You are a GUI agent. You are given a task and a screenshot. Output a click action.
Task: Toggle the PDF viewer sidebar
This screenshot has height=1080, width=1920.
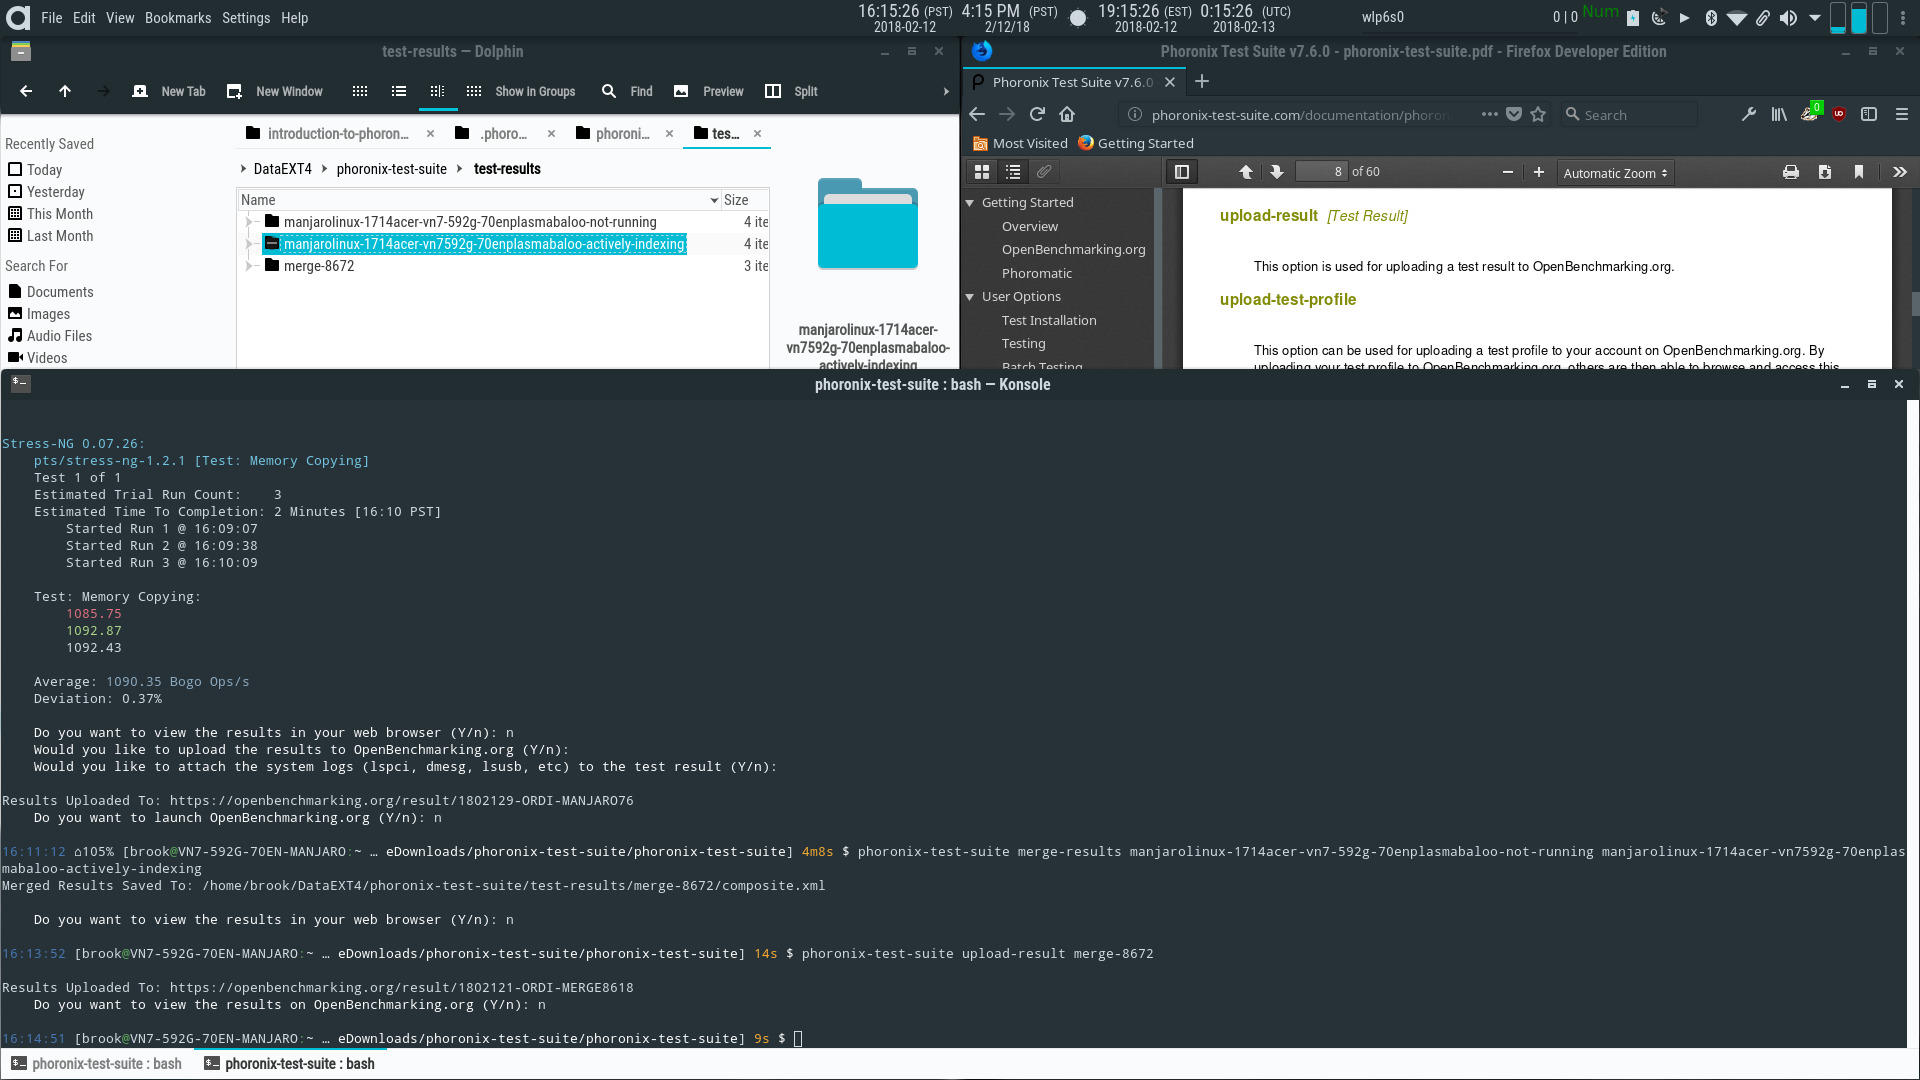click(x=1181, y=172)
